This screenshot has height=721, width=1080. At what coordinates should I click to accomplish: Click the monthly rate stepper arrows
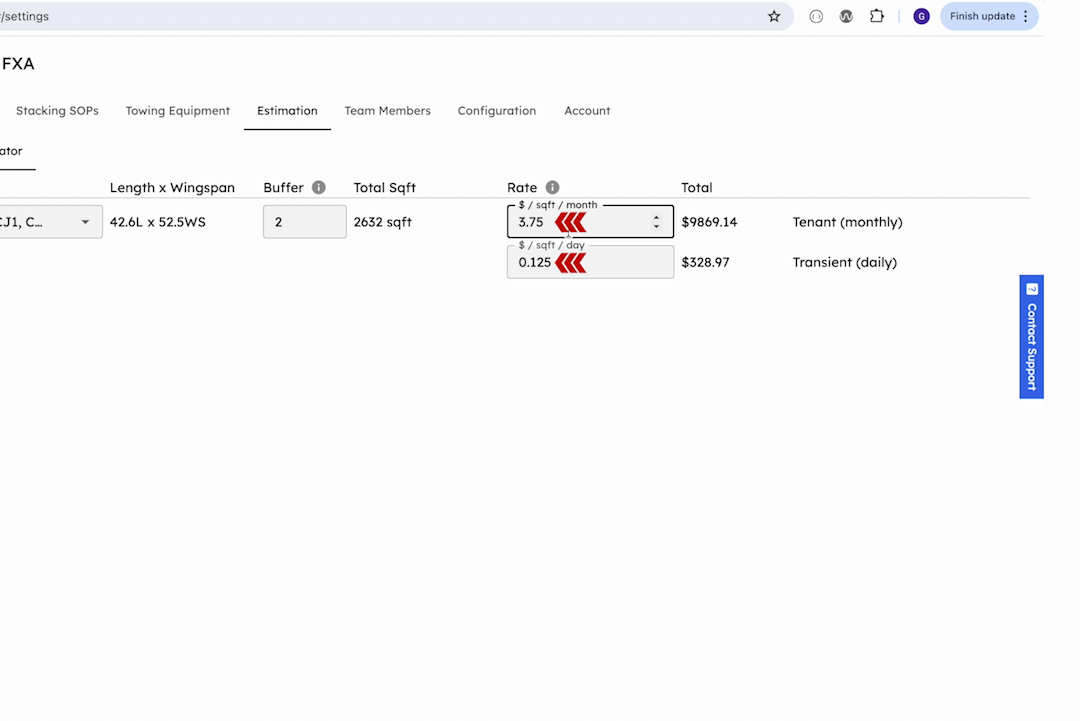656,222
